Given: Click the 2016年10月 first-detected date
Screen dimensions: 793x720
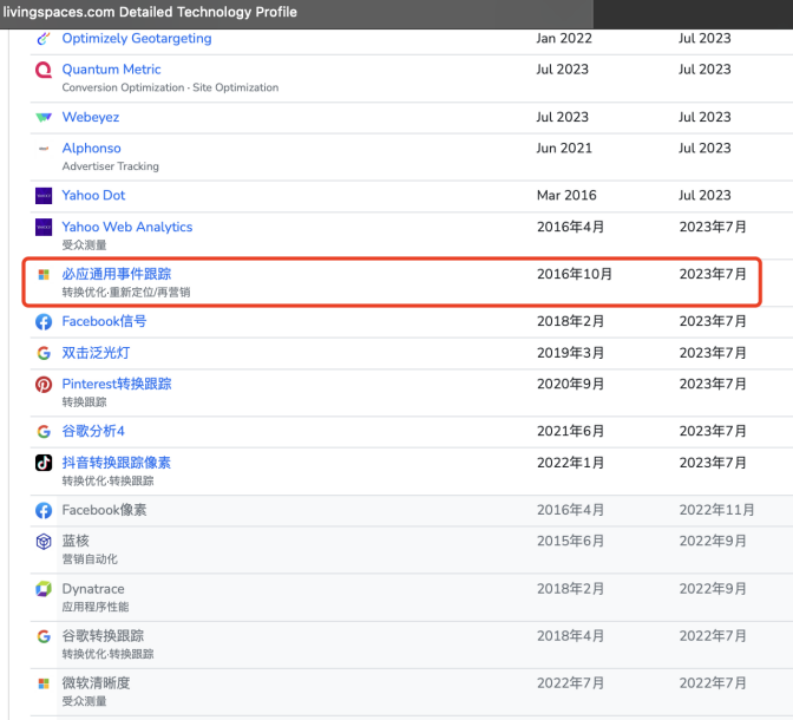Looking at the screenshot, I should [x=575, y=274].
